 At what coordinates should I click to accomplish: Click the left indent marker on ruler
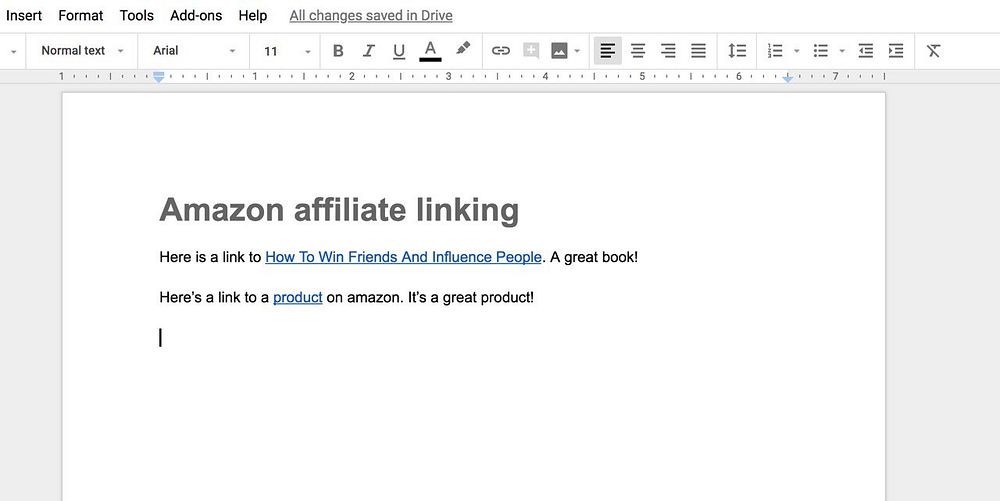point(159,77)
